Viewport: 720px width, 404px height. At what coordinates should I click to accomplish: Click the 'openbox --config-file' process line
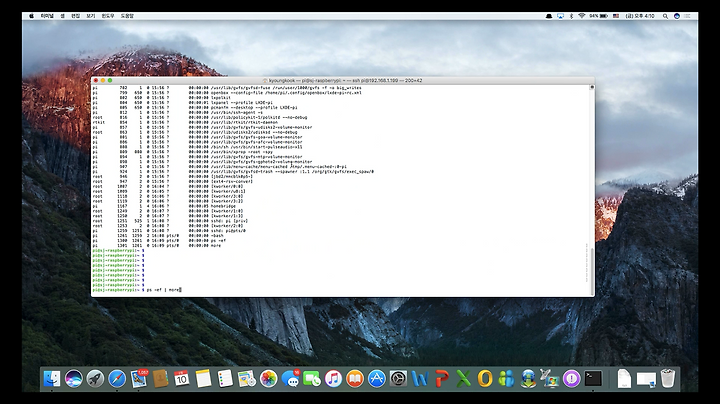[x=227, y=93]
